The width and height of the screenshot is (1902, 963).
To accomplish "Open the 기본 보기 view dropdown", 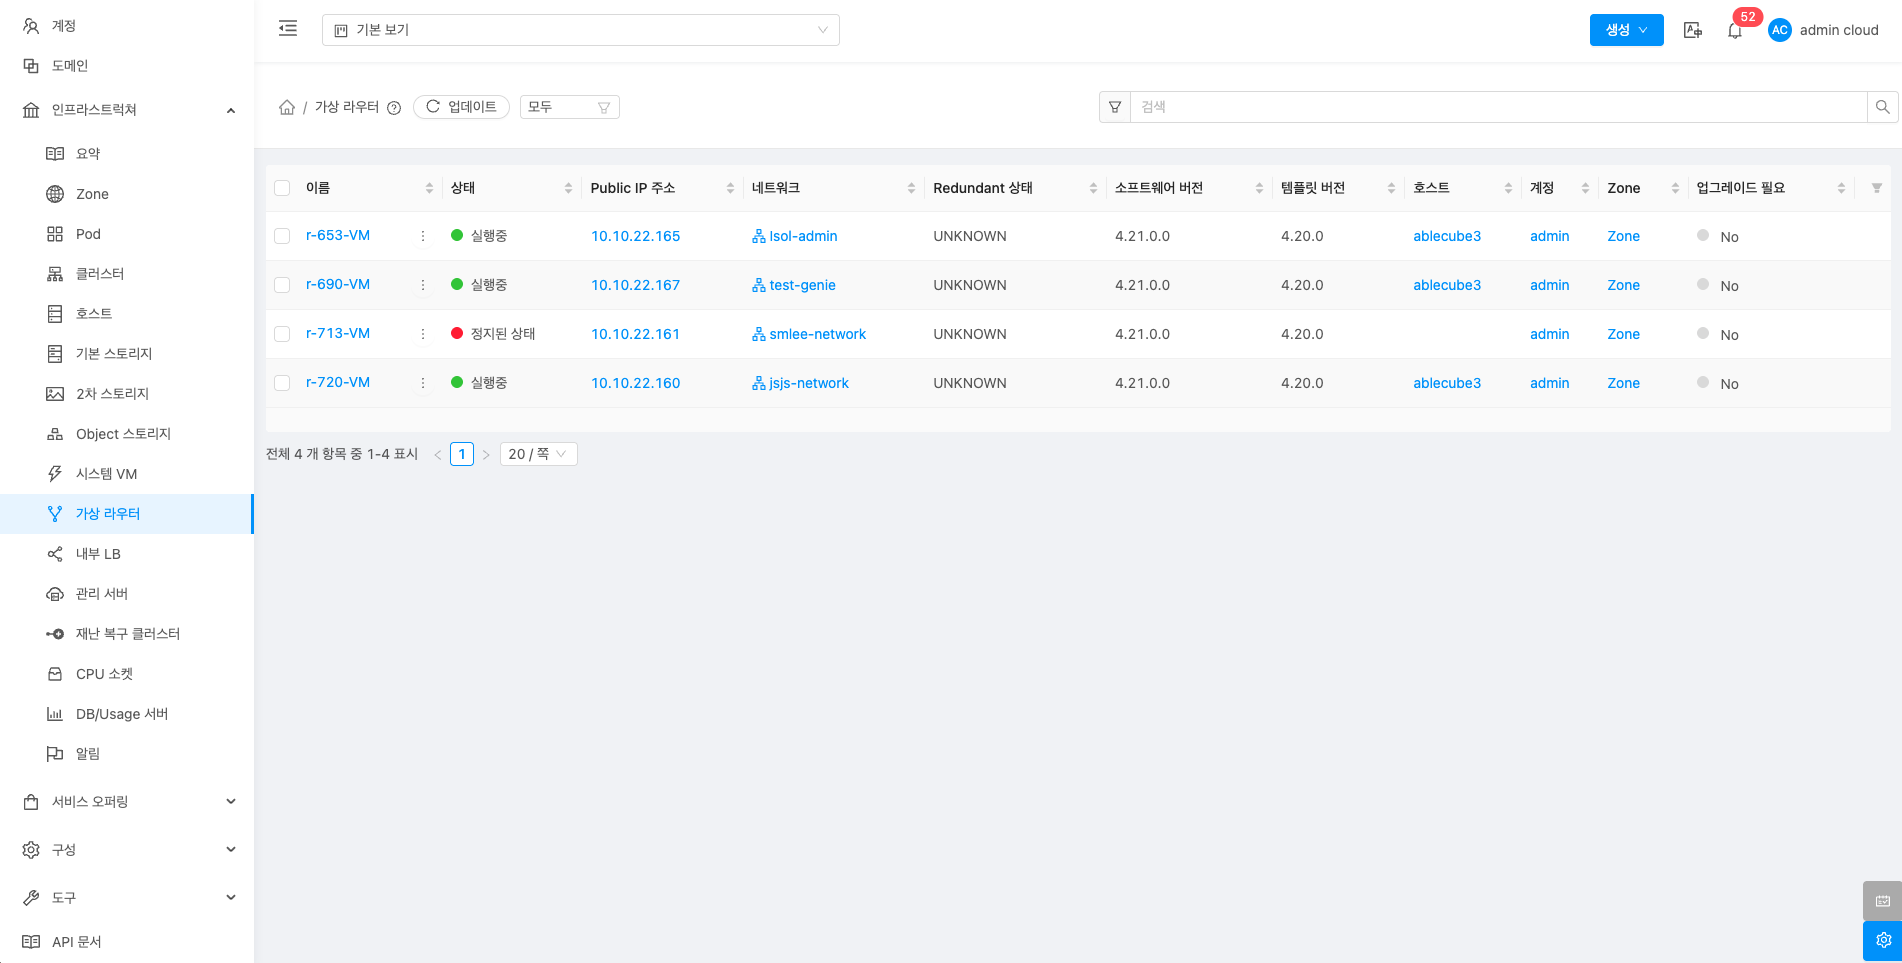I will pos(580,30).
